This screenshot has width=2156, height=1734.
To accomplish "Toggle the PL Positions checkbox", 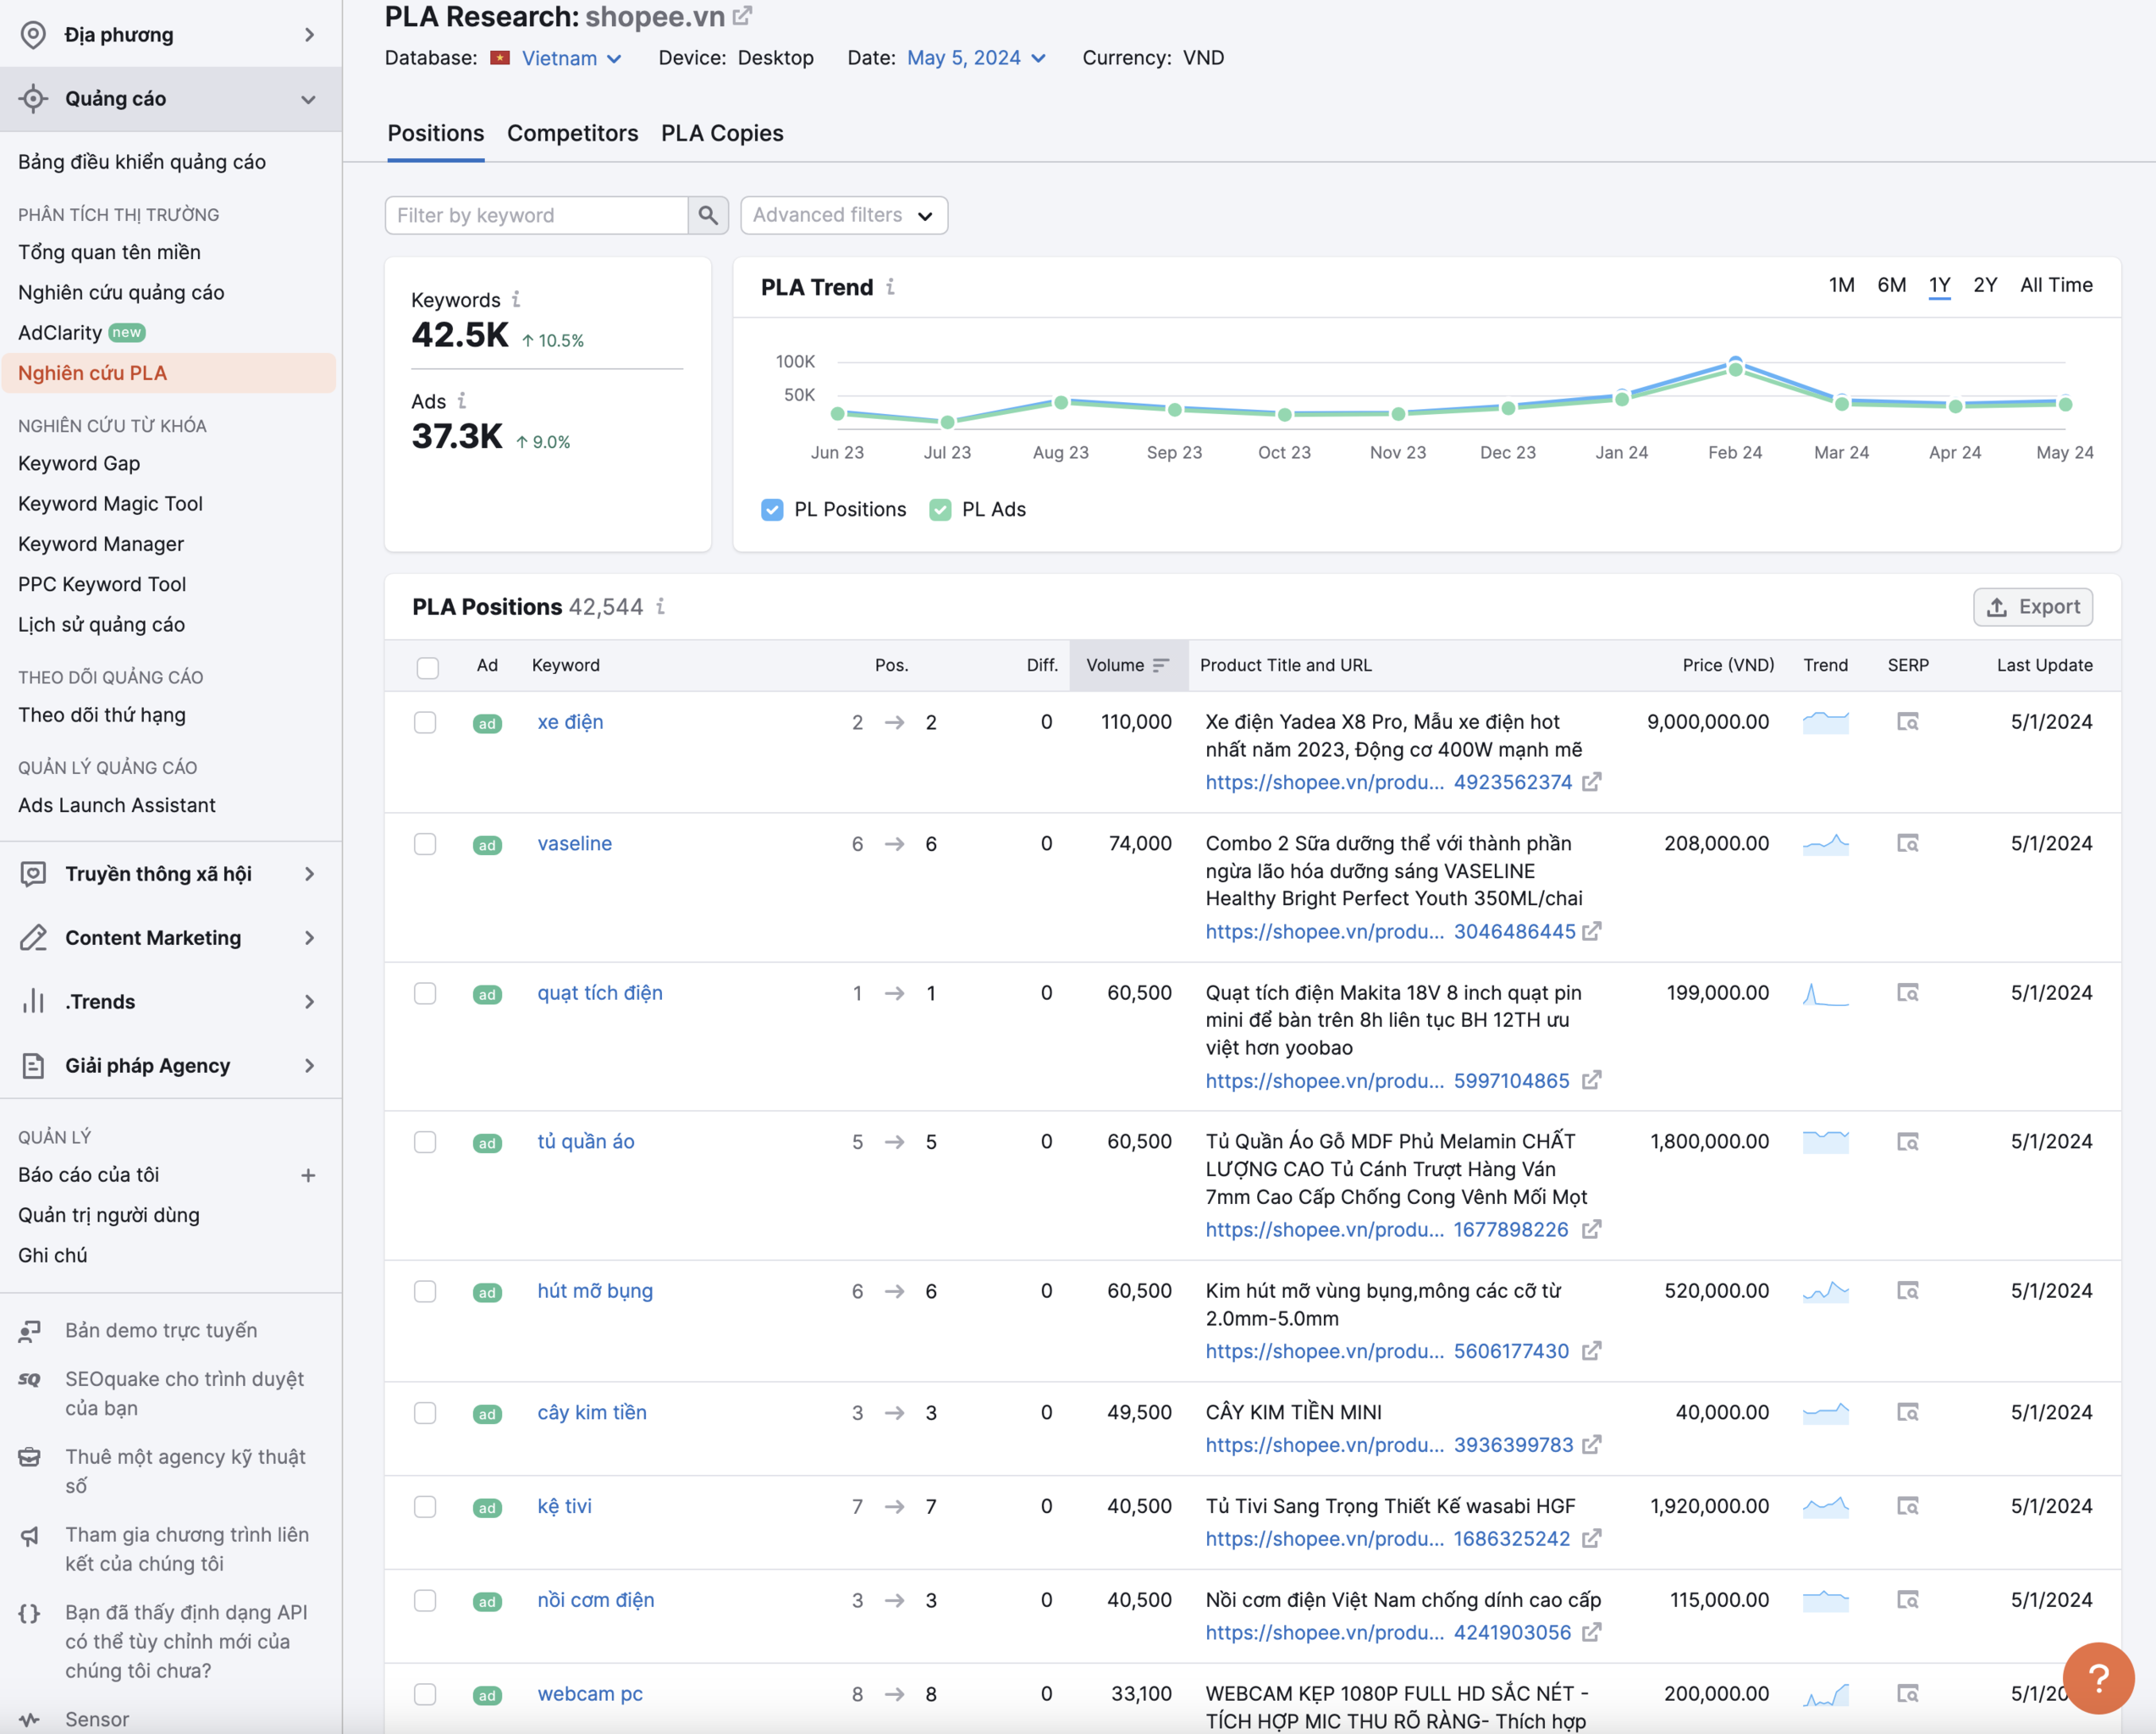I will click(772, 509).
